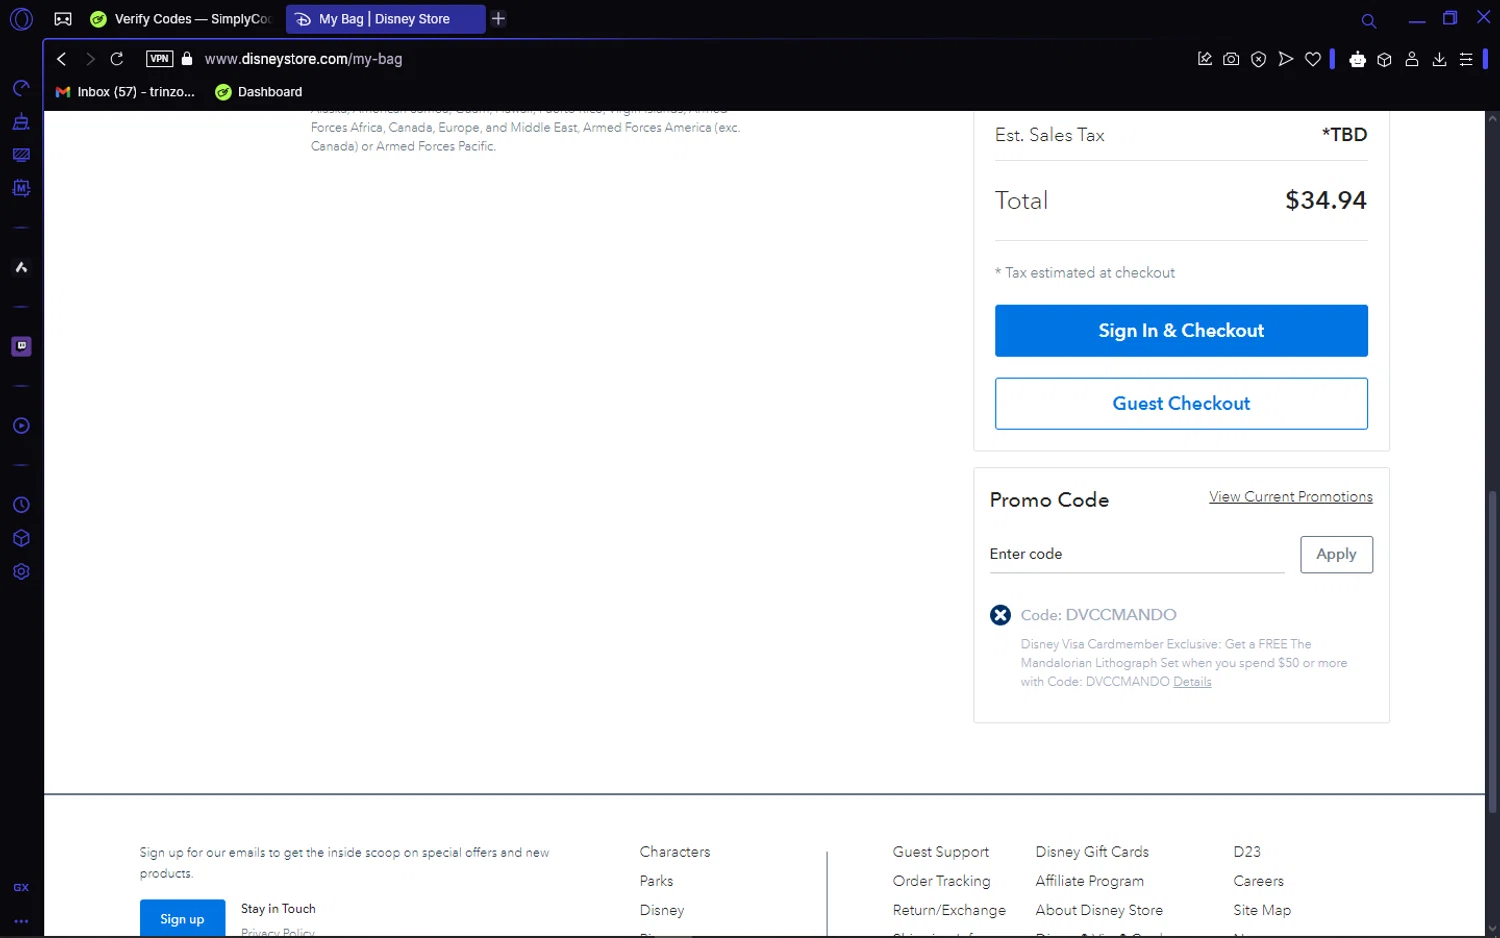Go back to previous page
1500x938 pixels.
click(x=62, y=59)
